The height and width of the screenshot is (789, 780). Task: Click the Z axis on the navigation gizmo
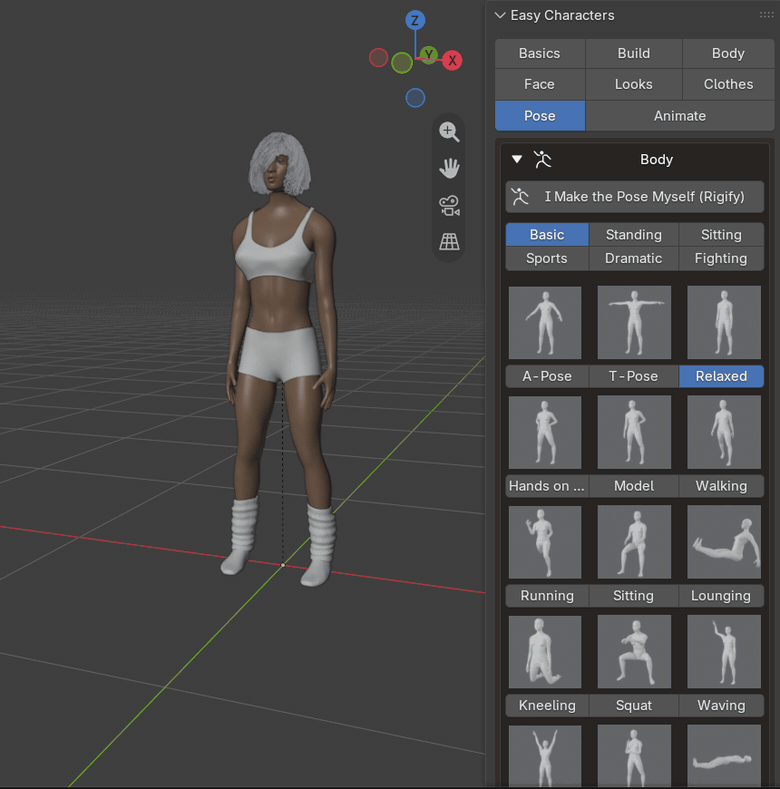coord(415,21)
